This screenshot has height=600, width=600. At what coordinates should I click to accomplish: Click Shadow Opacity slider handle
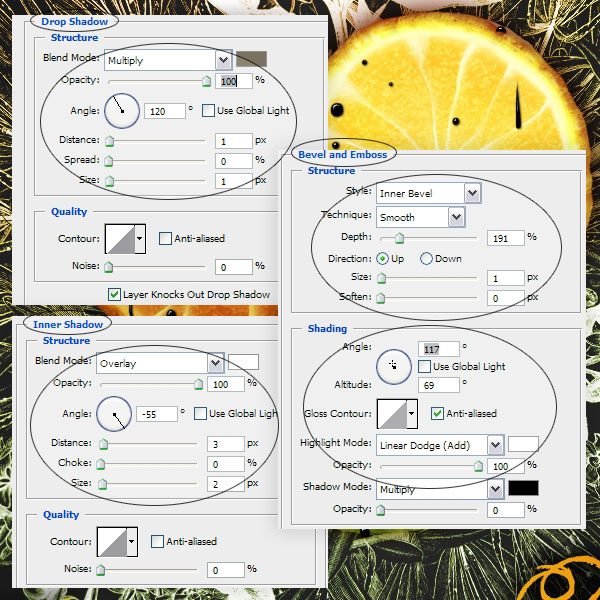coord(380,510)
